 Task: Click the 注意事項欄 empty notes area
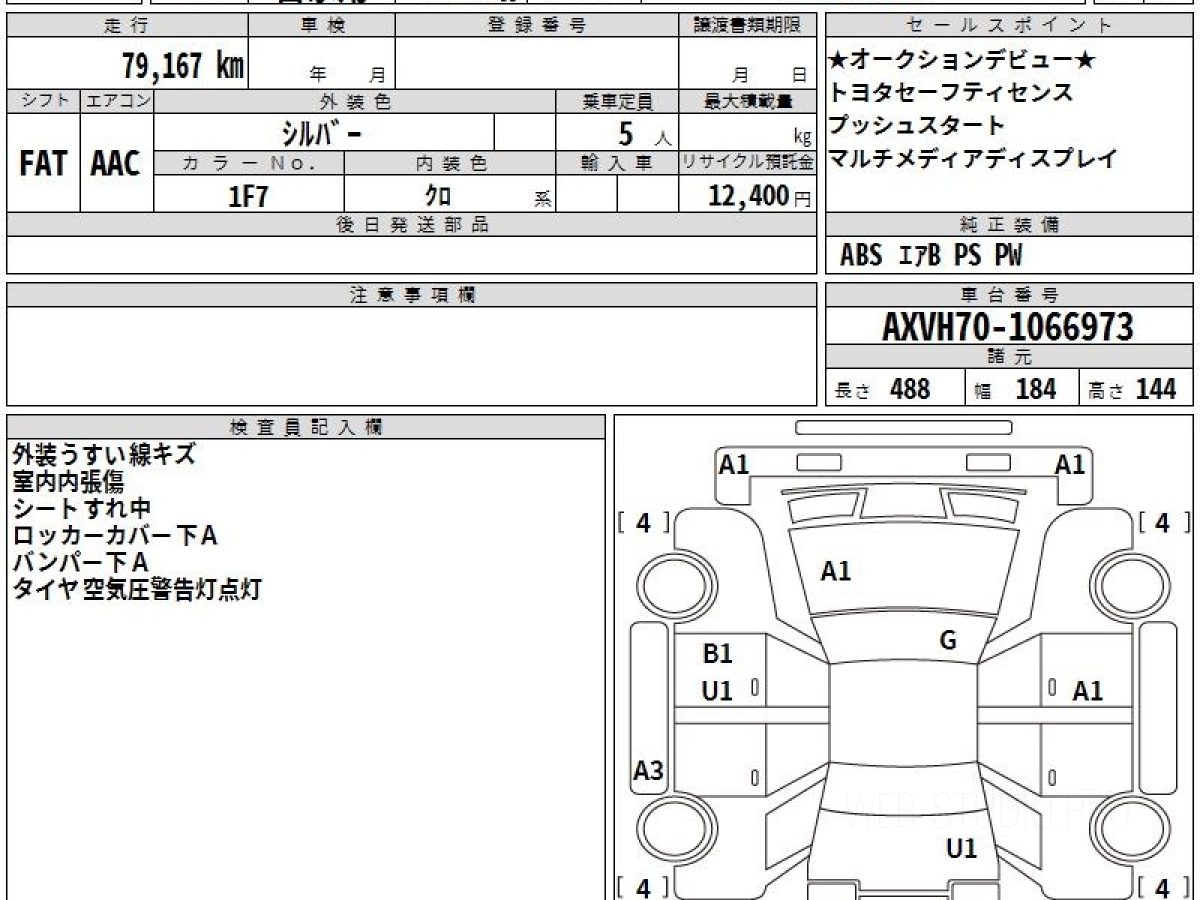pos(411,356)
